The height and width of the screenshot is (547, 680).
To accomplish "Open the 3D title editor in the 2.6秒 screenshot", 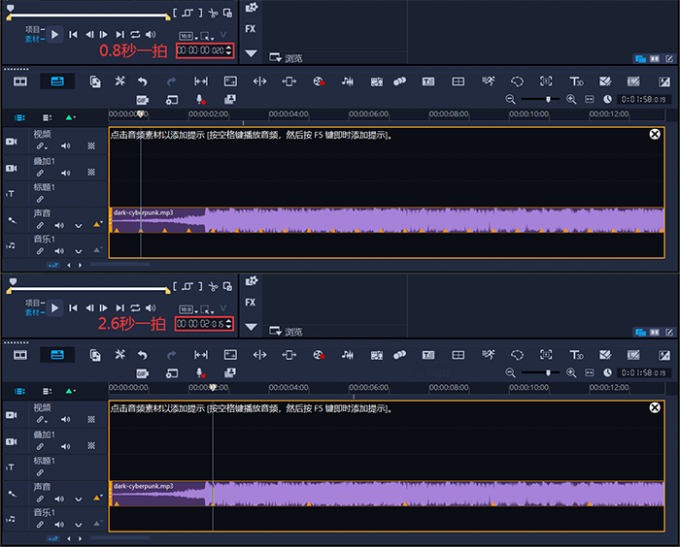I will (576, 355).
